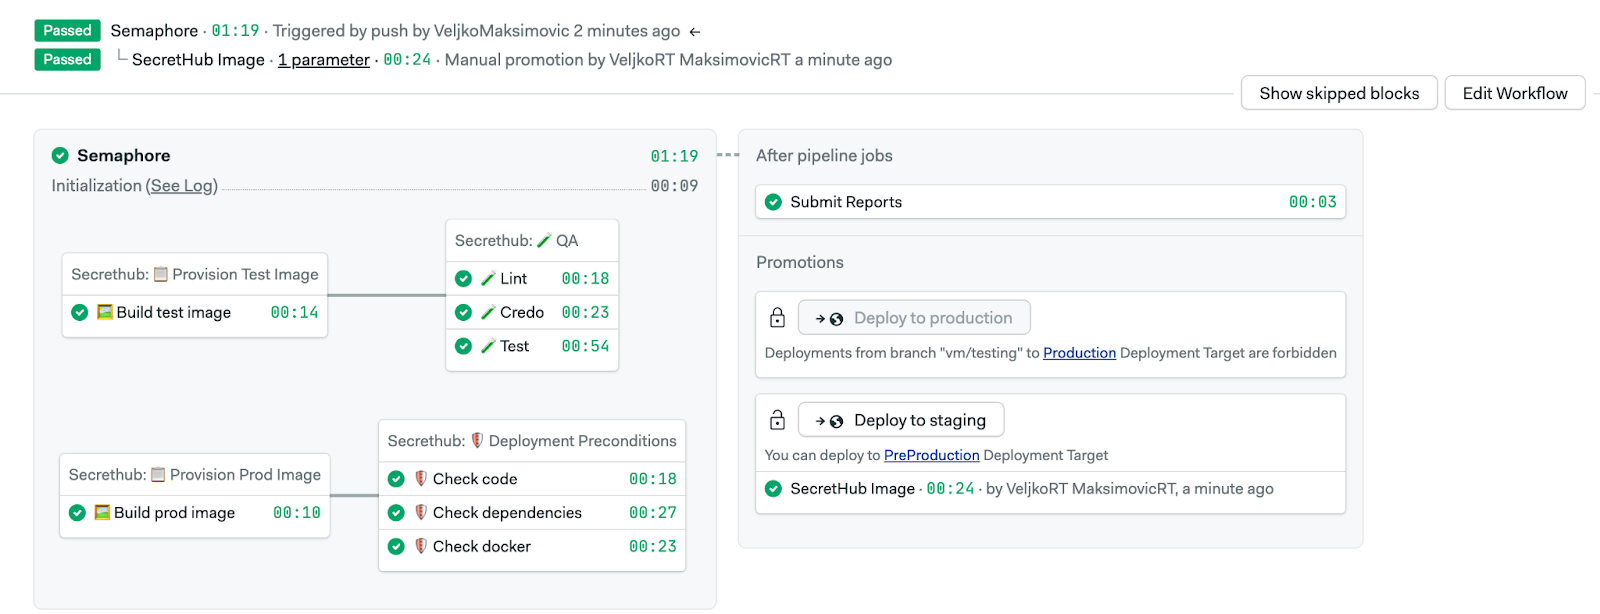Click the back arrow after '2 minutes ago'

(x=695, y=32)
